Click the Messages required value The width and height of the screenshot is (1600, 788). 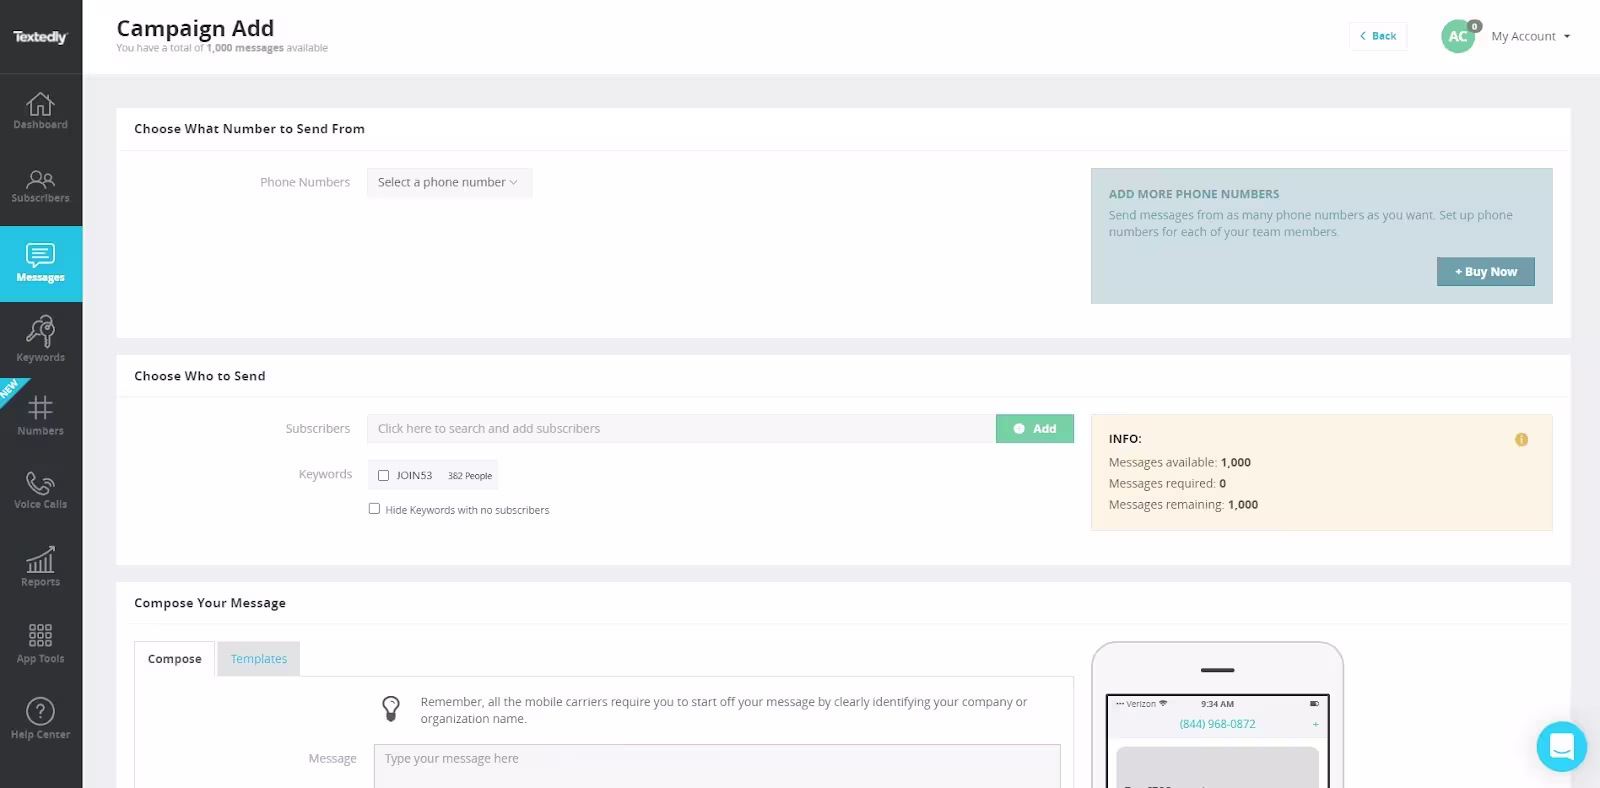(1222, 484)
